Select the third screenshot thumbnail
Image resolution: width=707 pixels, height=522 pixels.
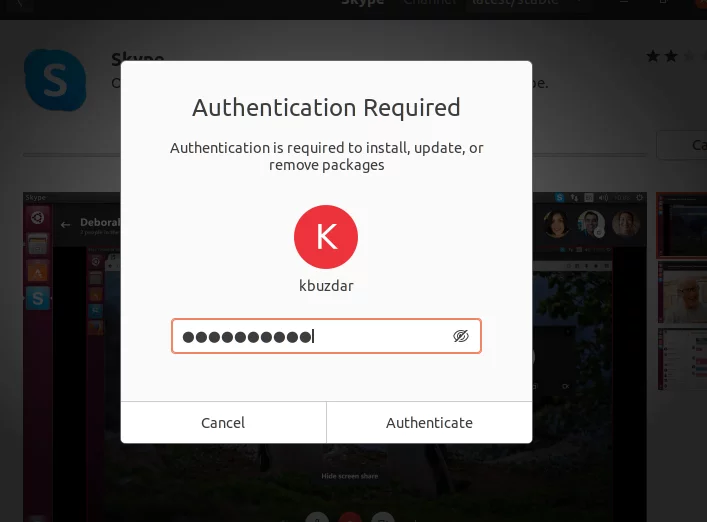click(x=682, y=359)
